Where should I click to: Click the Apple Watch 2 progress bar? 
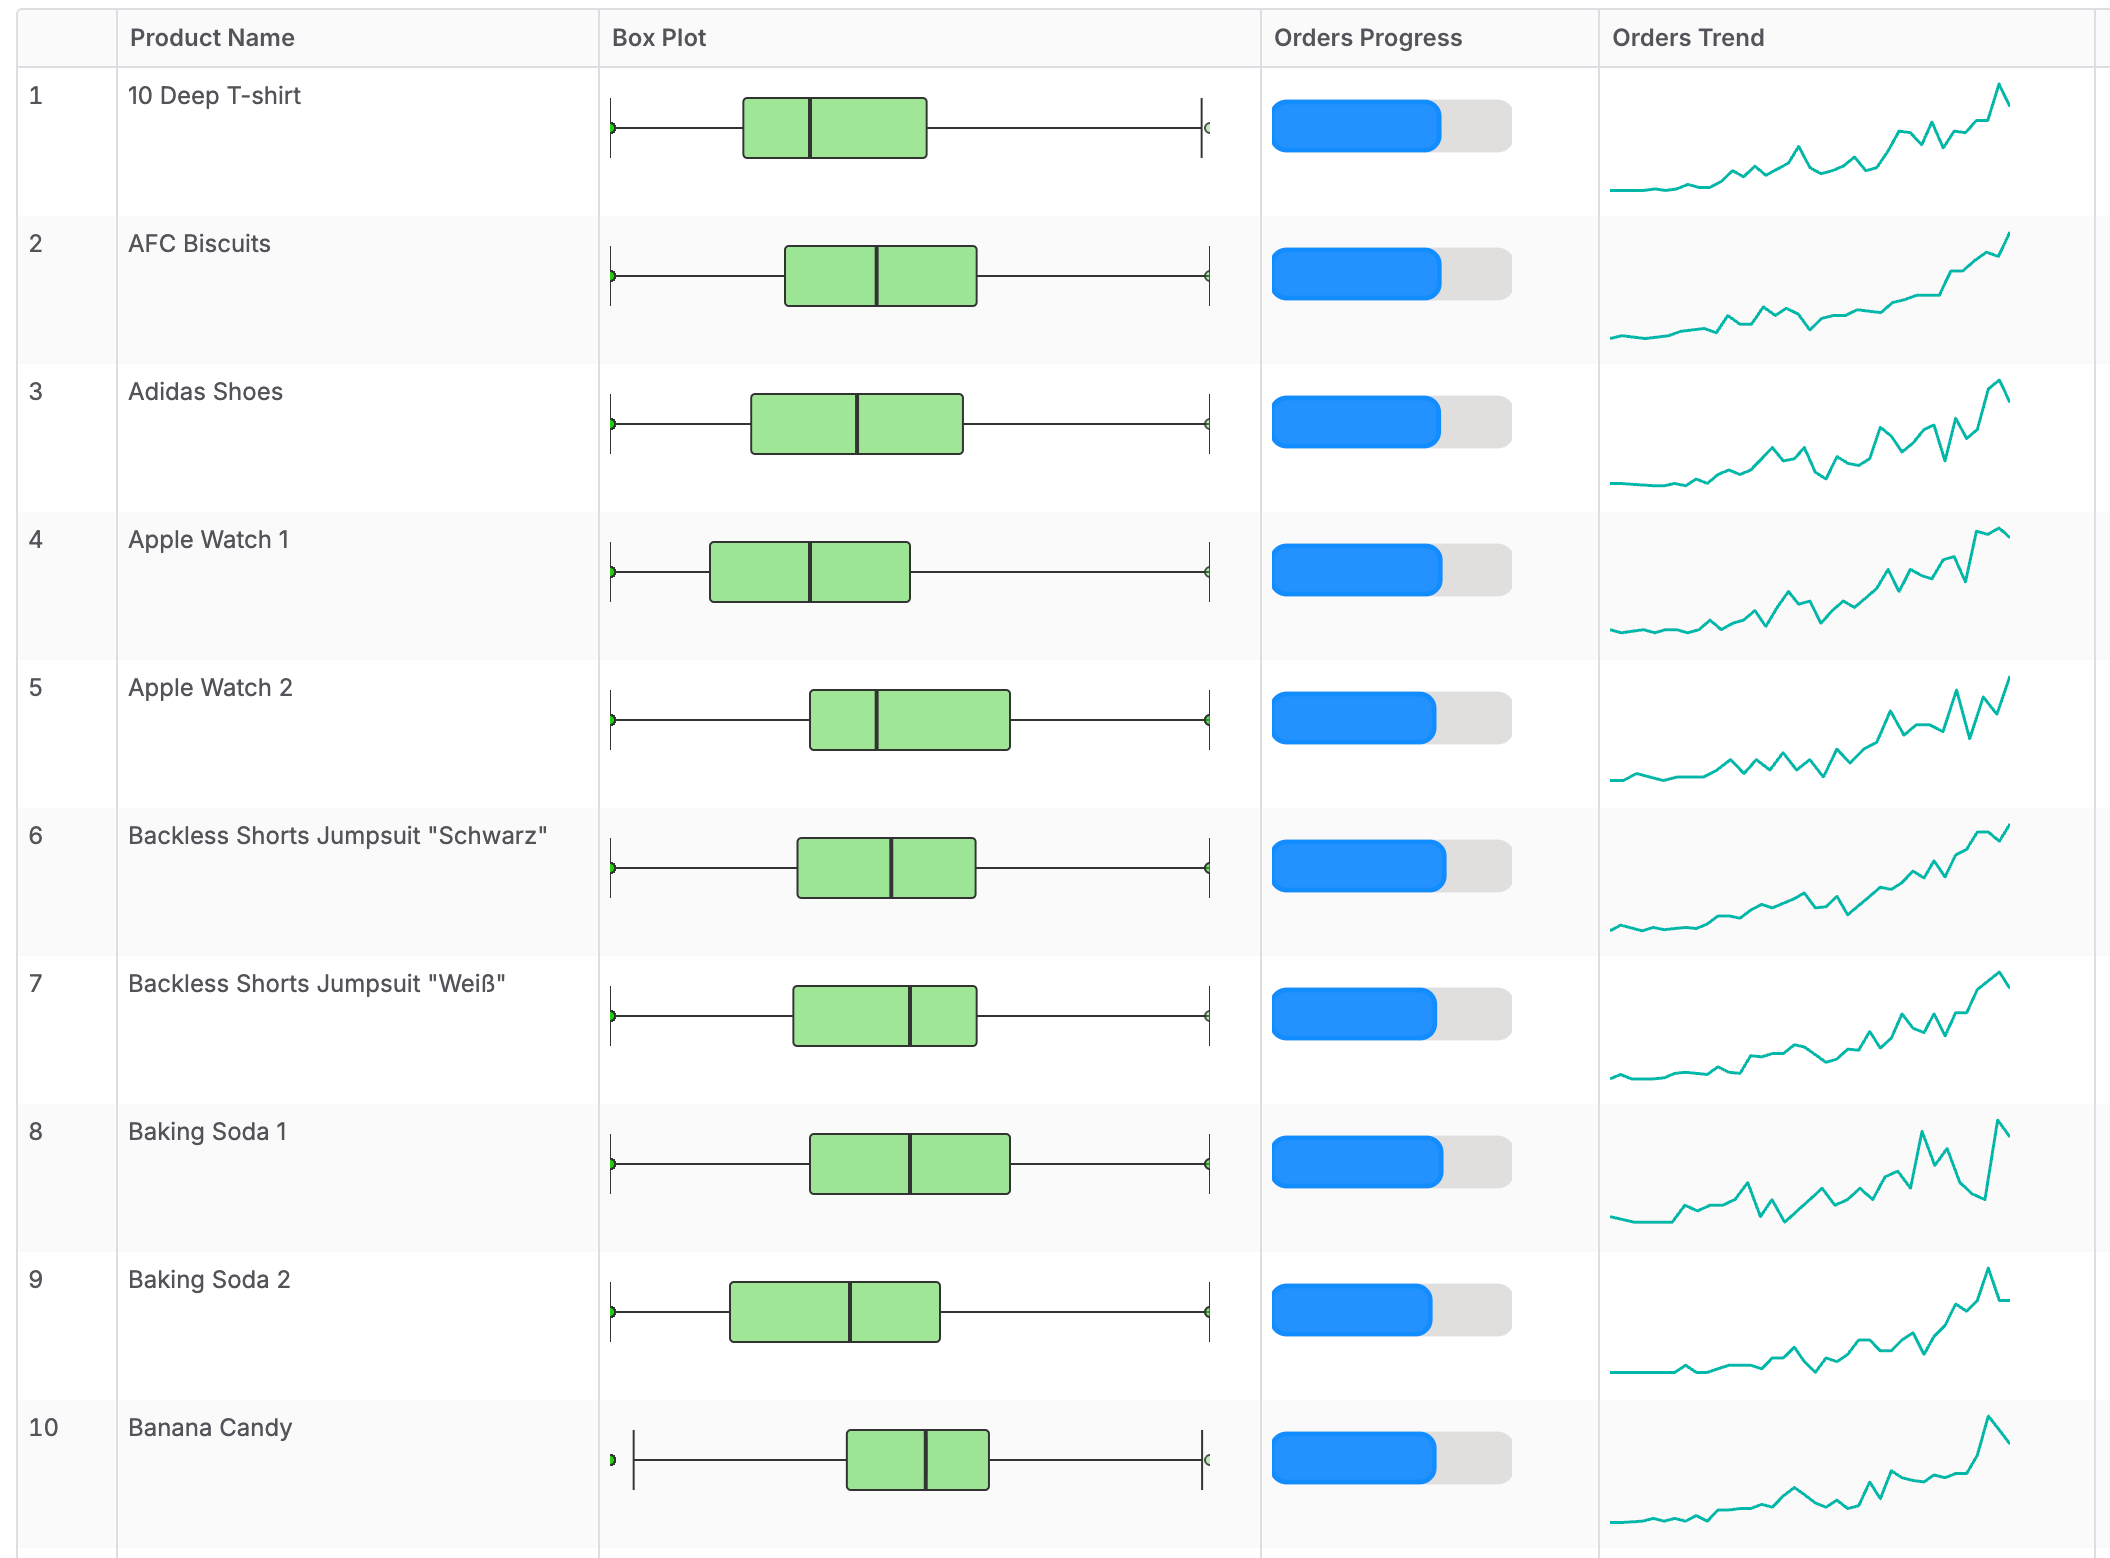1391,718
